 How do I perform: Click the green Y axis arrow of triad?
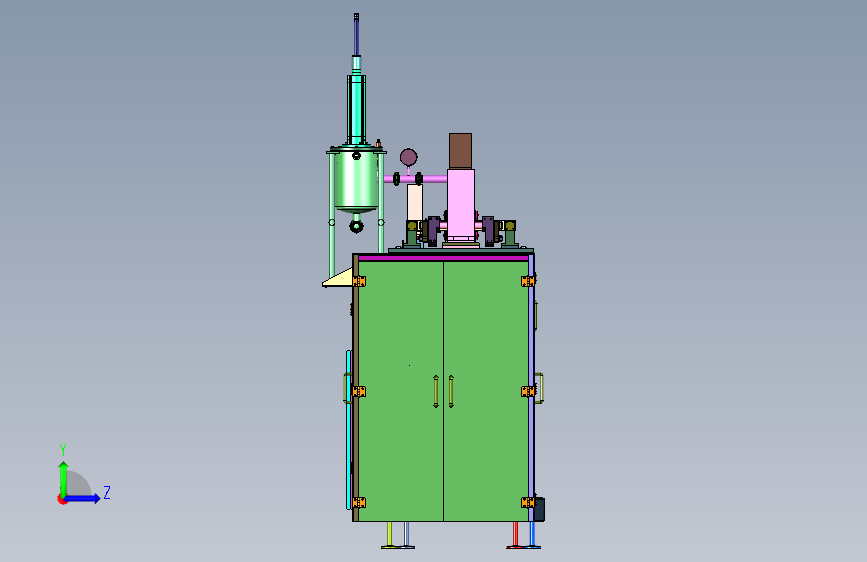[x=63, y=478]
